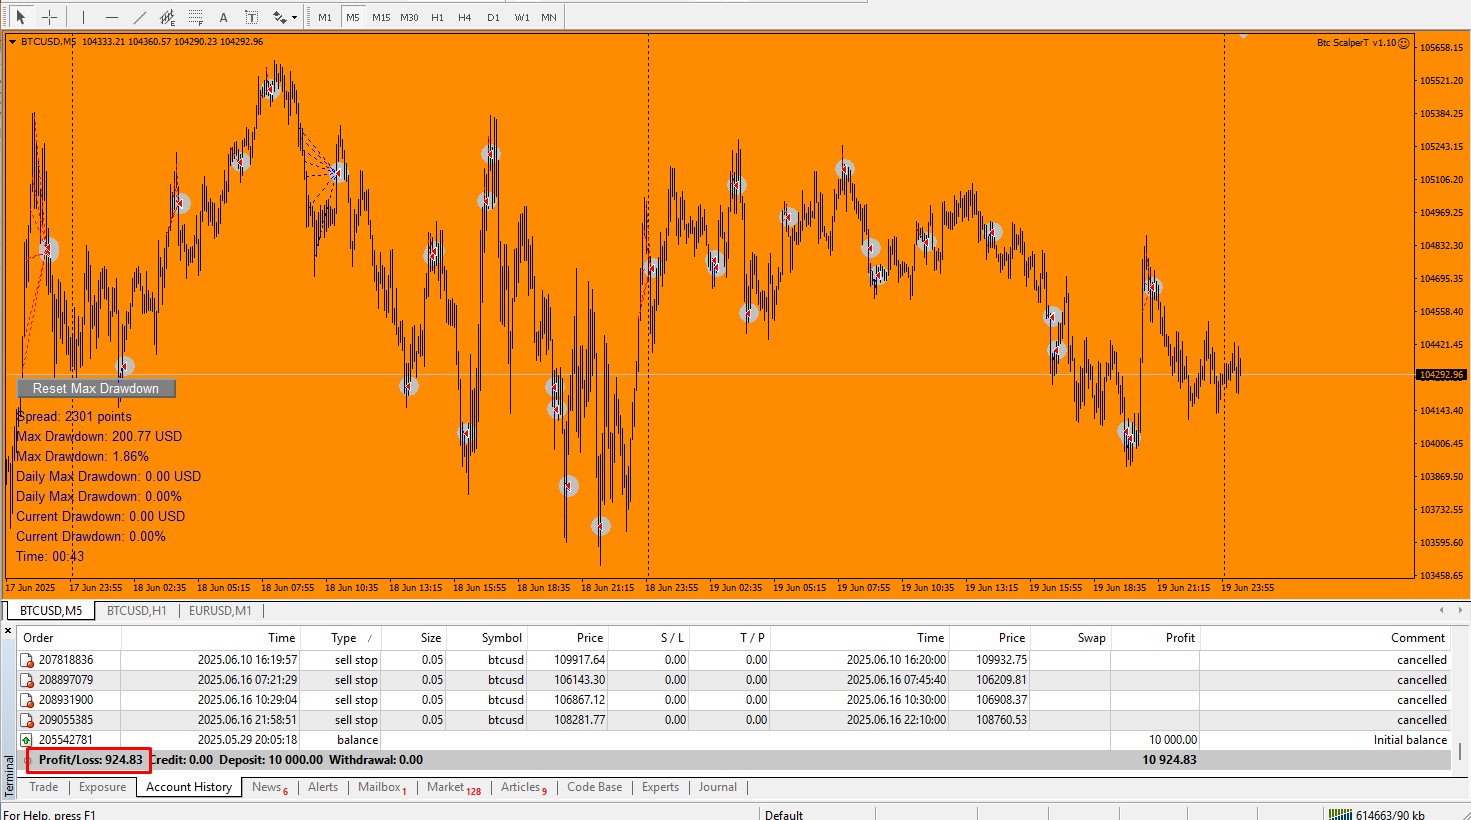Click the icon of order 207818836

coord(27,660)
